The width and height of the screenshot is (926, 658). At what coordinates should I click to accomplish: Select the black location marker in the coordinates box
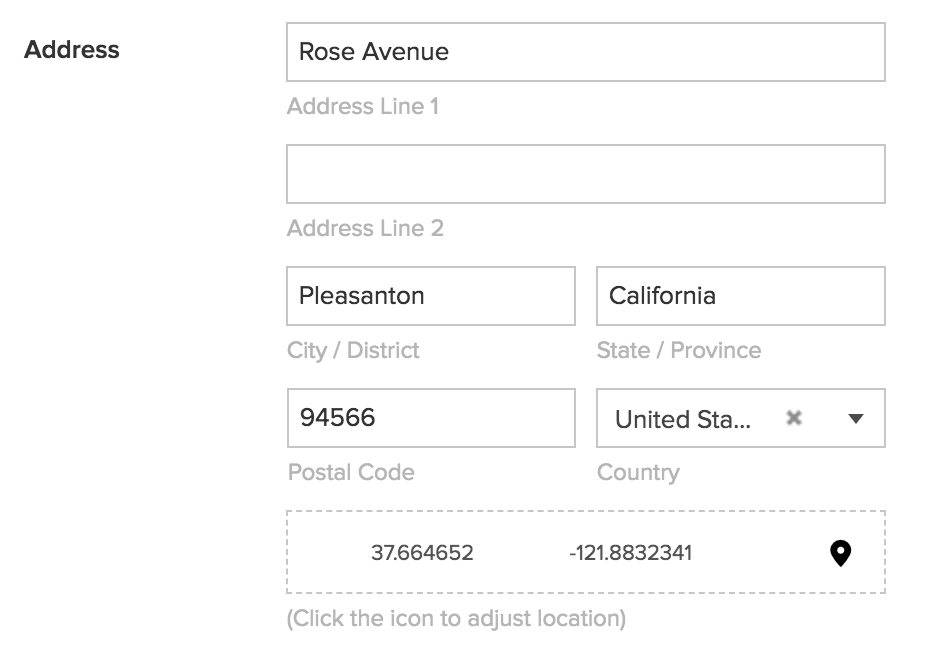click(838, 551)
